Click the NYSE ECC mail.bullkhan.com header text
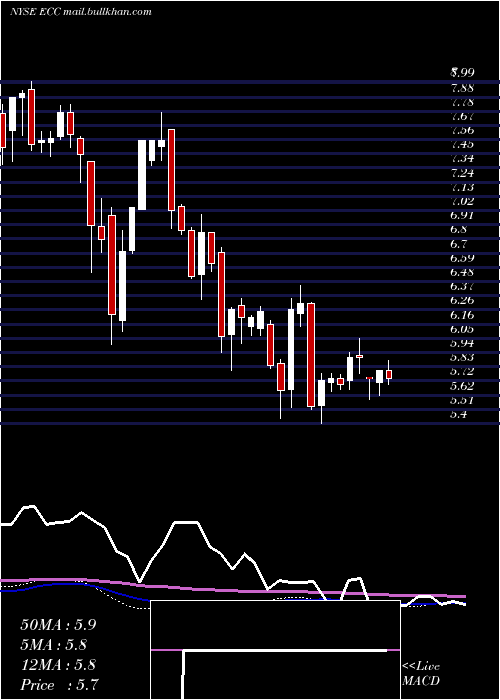The height and width of the screenshot is (700, 500). coord(80,12)
